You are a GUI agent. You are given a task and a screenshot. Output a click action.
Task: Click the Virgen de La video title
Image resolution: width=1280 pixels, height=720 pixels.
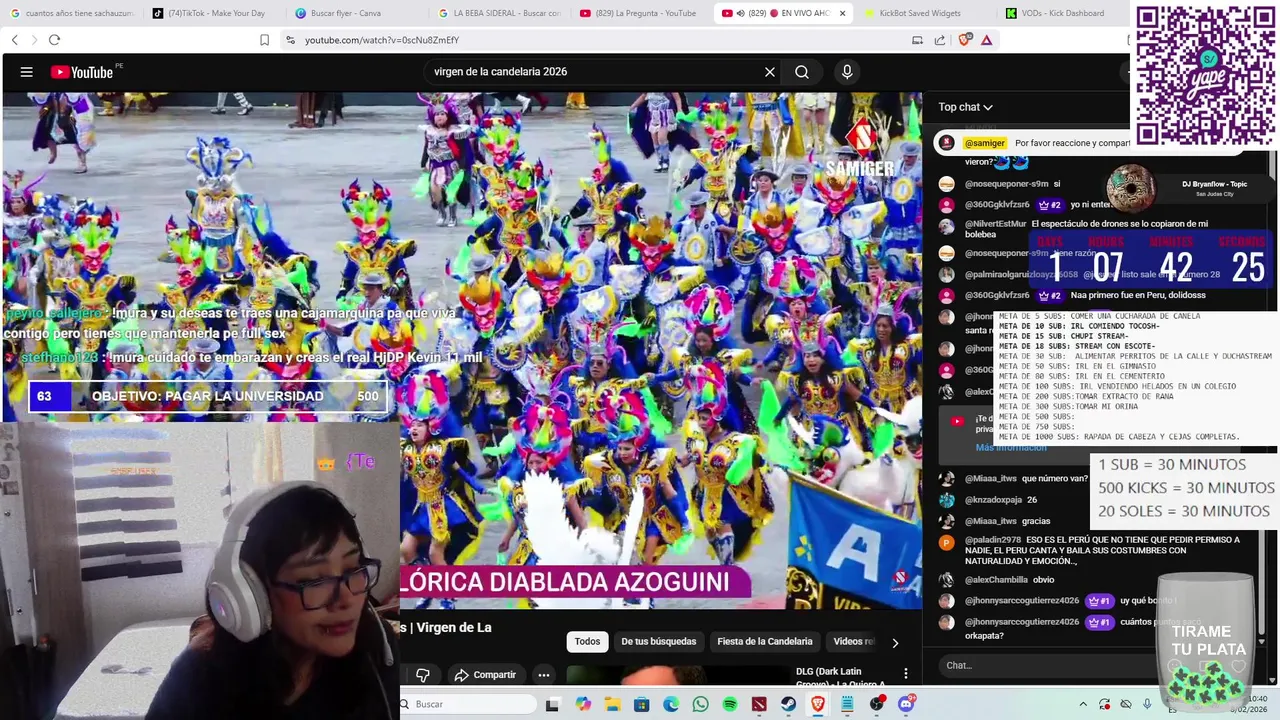pos(447,627)
